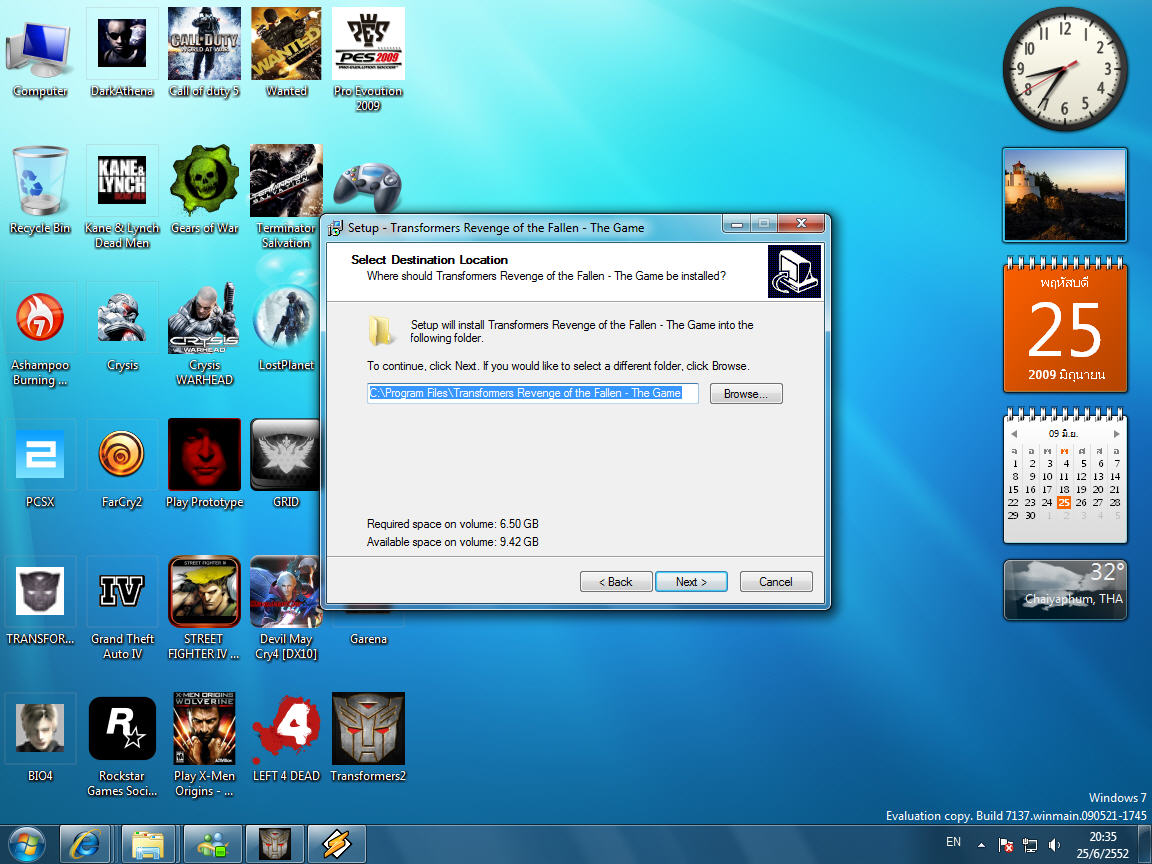
Task: Click the EN language indicator
Action: 953,842
